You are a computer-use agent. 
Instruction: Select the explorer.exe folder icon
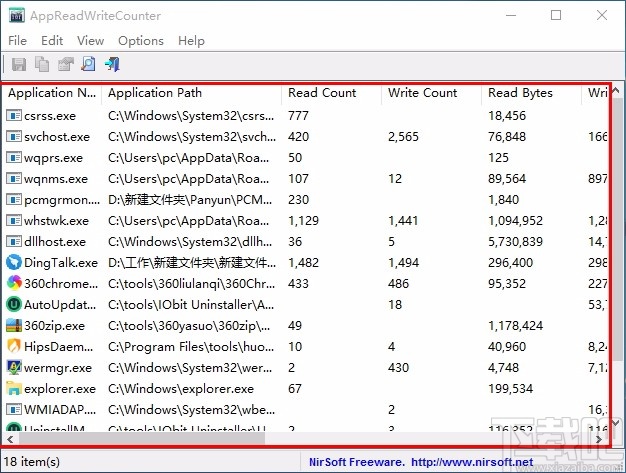click(x=14, y=388)
